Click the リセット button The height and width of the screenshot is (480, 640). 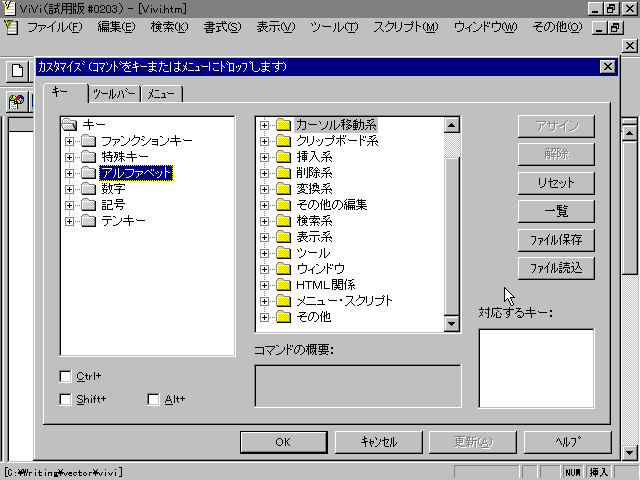(x=556, y=183)
